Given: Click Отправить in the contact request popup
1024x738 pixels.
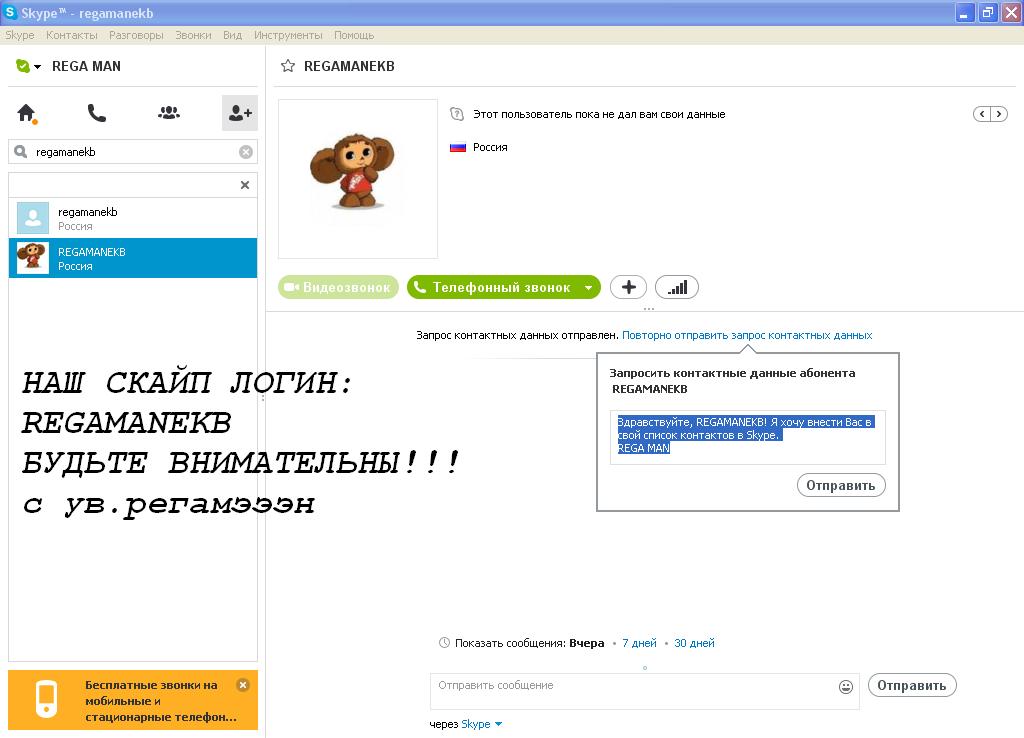Looking at the screenshot, I should (841, 485).
